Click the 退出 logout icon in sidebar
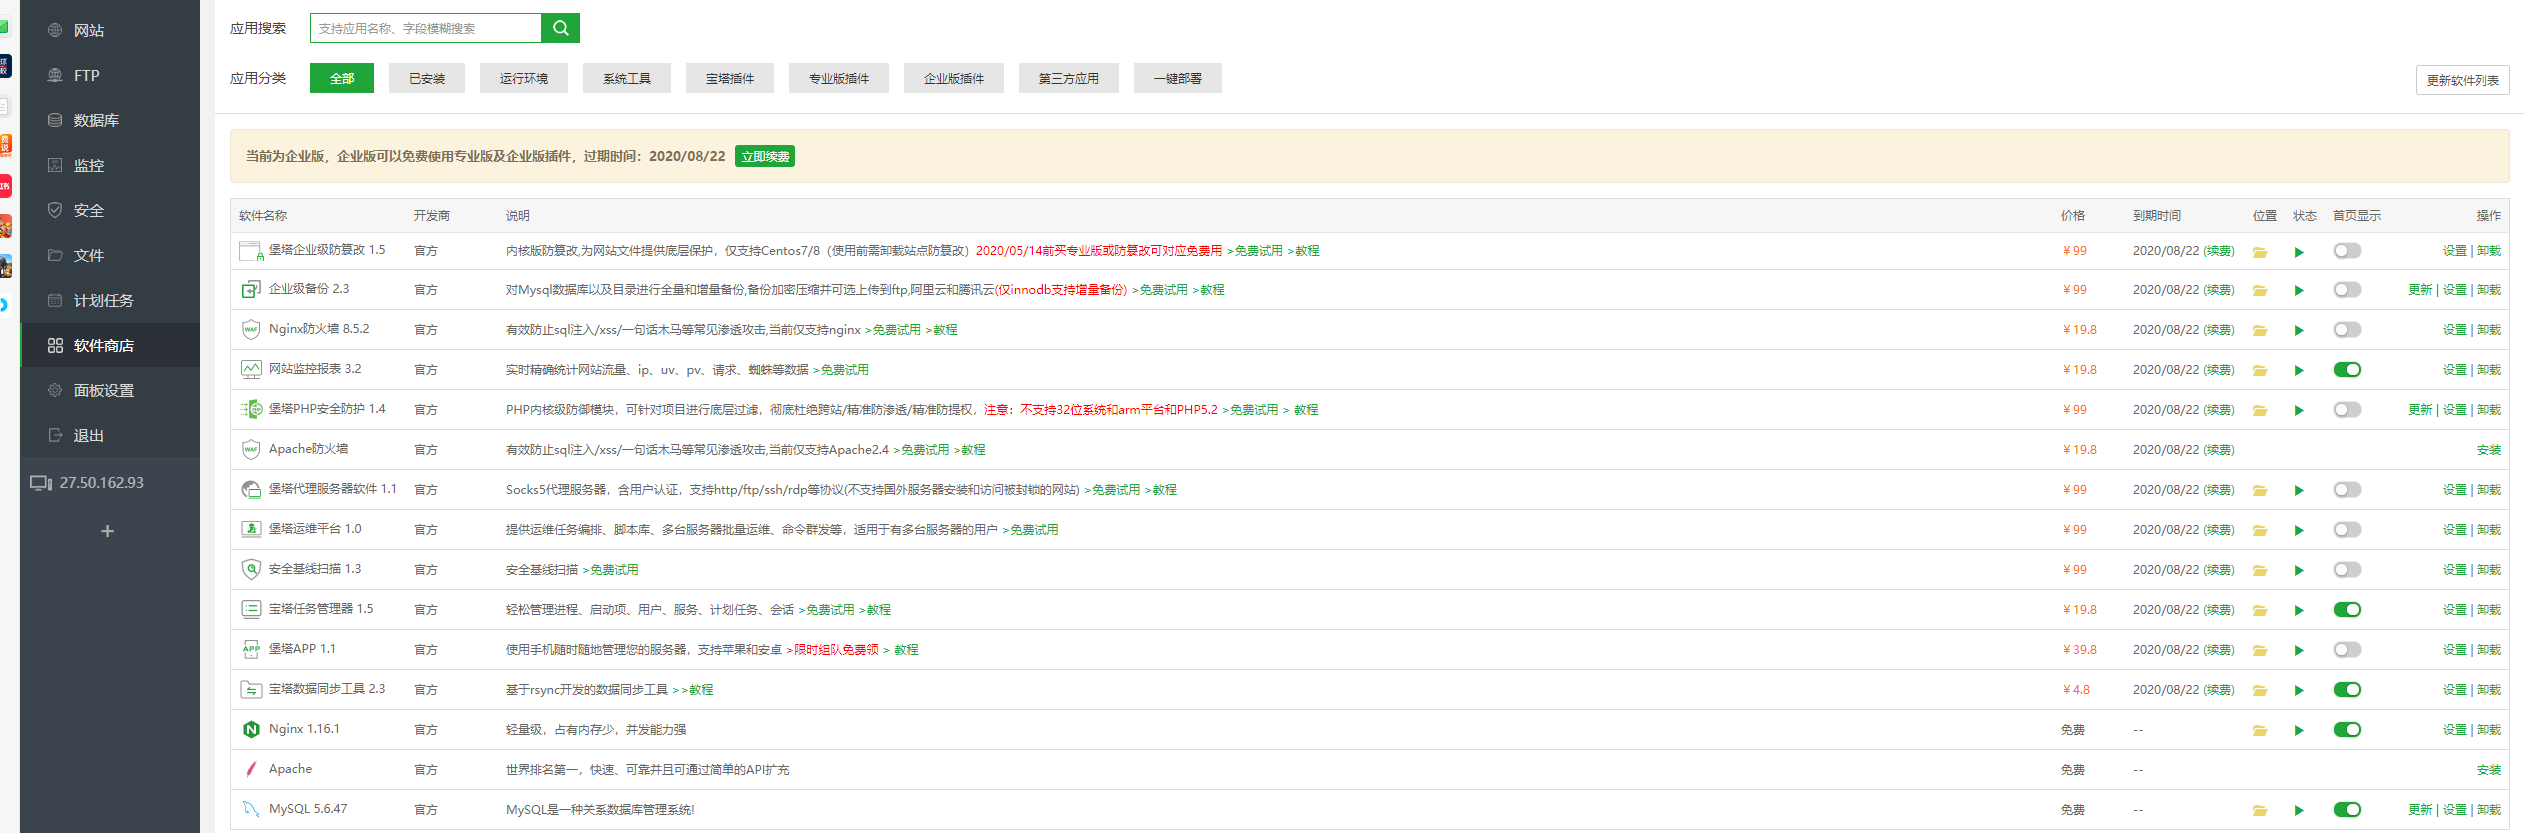Image resolution: width=2524 pixels, height=833 pixels. tap(55, 435)
